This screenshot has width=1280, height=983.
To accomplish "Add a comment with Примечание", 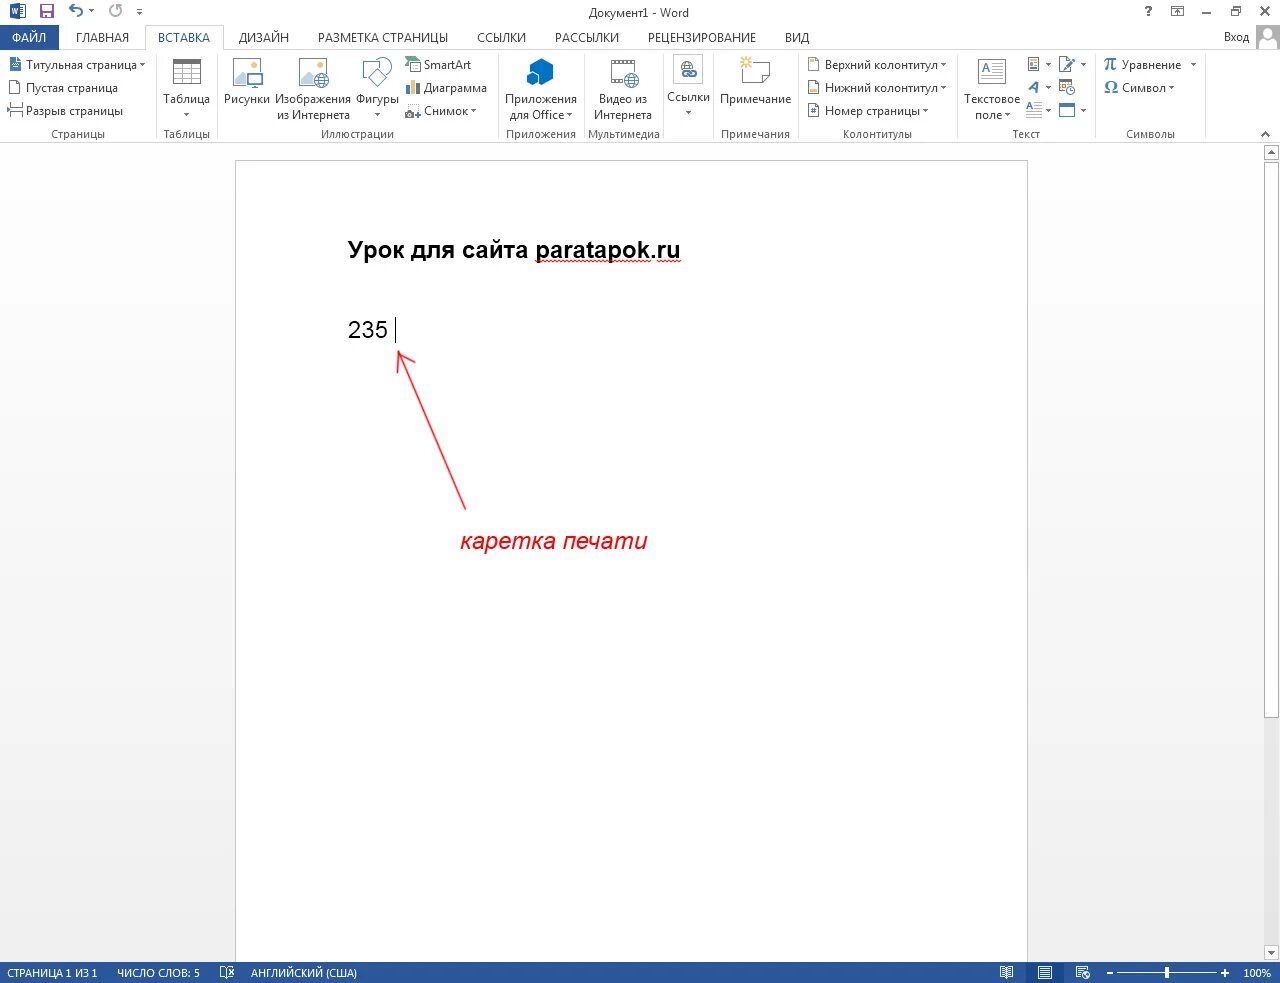I will [x=755, y=82].
